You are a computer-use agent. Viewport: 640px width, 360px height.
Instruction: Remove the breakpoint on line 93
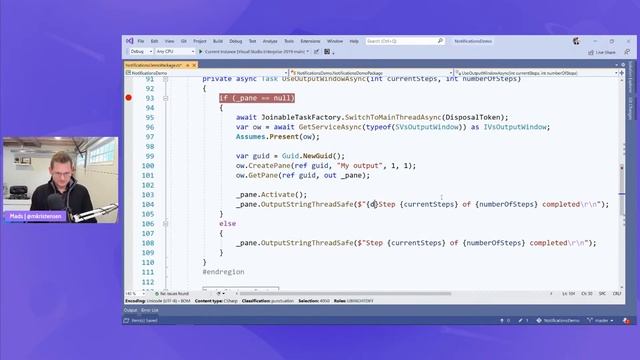(129, 98)
